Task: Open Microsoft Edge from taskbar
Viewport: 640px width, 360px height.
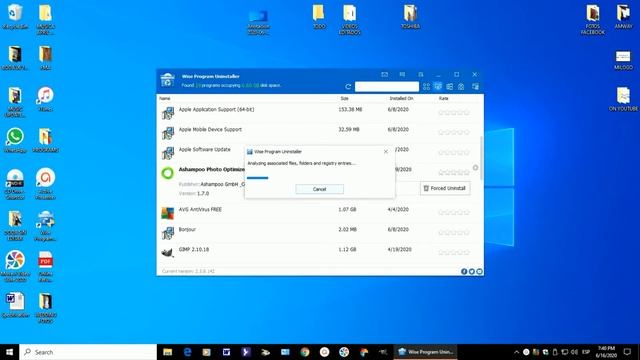Action: [187, 352]
